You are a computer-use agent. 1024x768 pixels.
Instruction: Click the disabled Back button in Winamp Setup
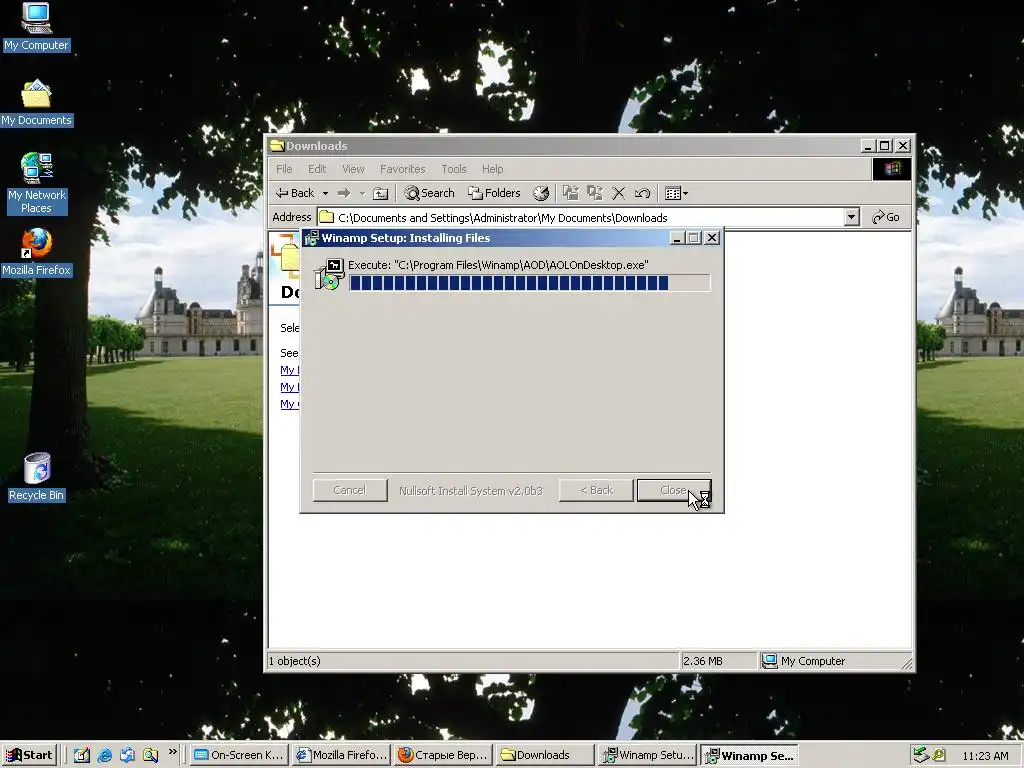[x=596, y=490]
